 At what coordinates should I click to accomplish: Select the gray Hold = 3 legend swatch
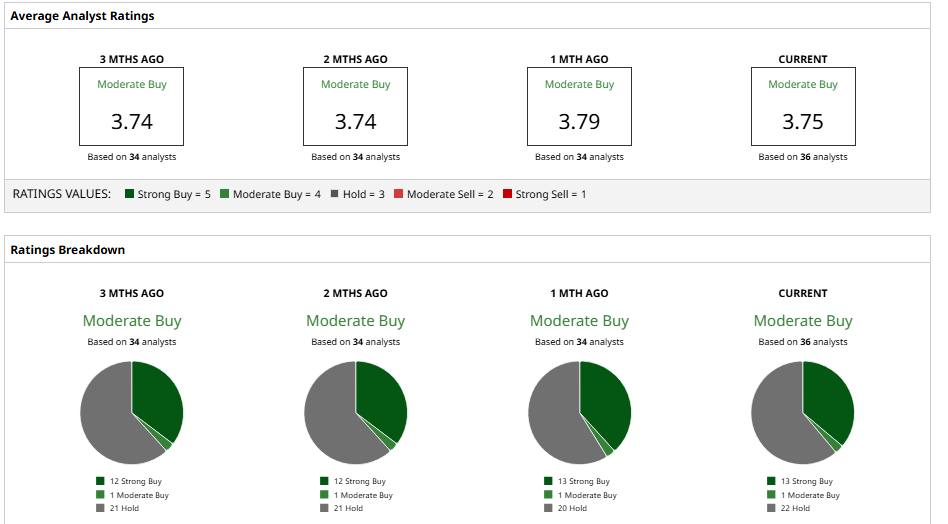pos(335,194)
